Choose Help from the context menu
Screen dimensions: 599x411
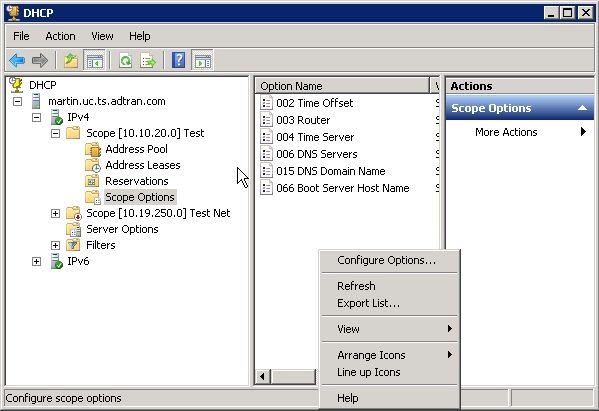(x=390, y=398)
